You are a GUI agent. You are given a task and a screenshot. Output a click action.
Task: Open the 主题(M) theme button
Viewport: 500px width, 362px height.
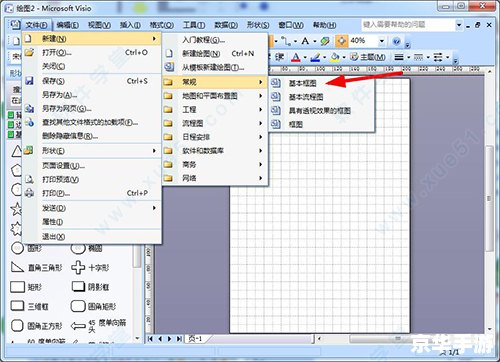coord(368,57)
